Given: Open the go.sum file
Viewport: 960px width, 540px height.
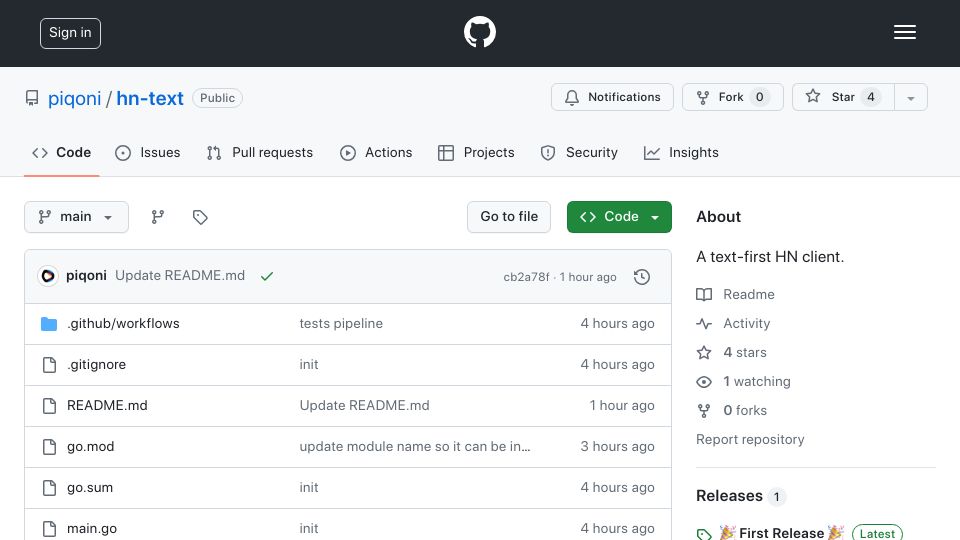Looking at the screenshot, I should [90, 487].
